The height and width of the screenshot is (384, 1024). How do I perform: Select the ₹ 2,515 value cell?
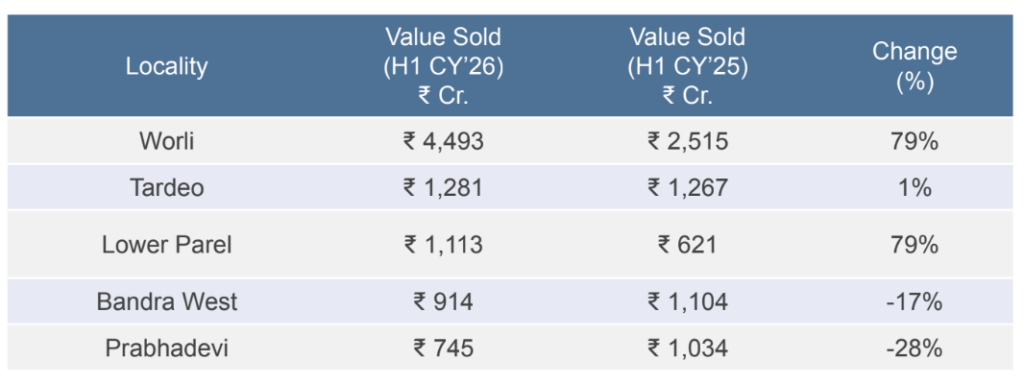(x=687, y=141)
